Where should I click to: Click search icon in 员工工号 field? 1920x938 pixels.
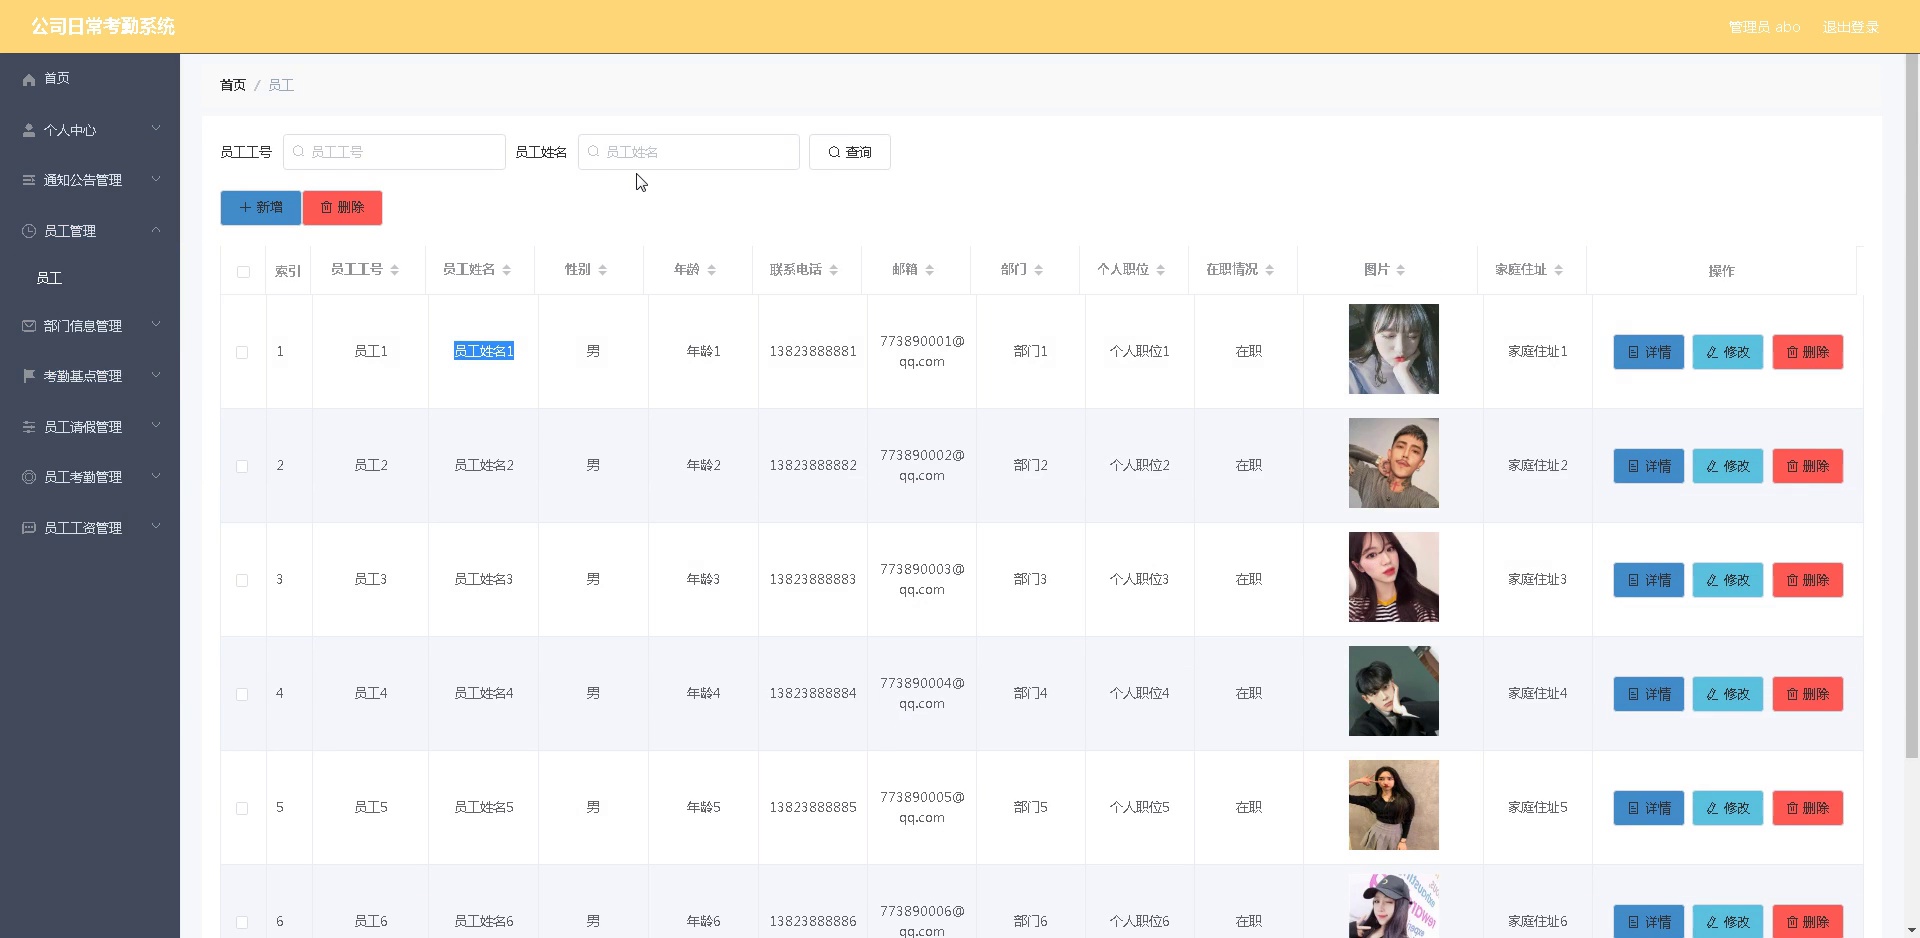click(298, 152)
